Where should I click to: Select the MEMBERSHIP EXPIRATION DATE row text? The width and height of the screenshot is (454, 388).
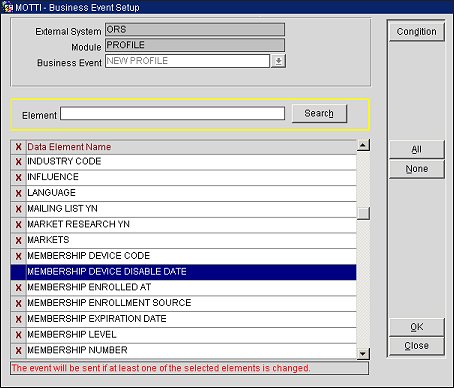coord(97,319)
